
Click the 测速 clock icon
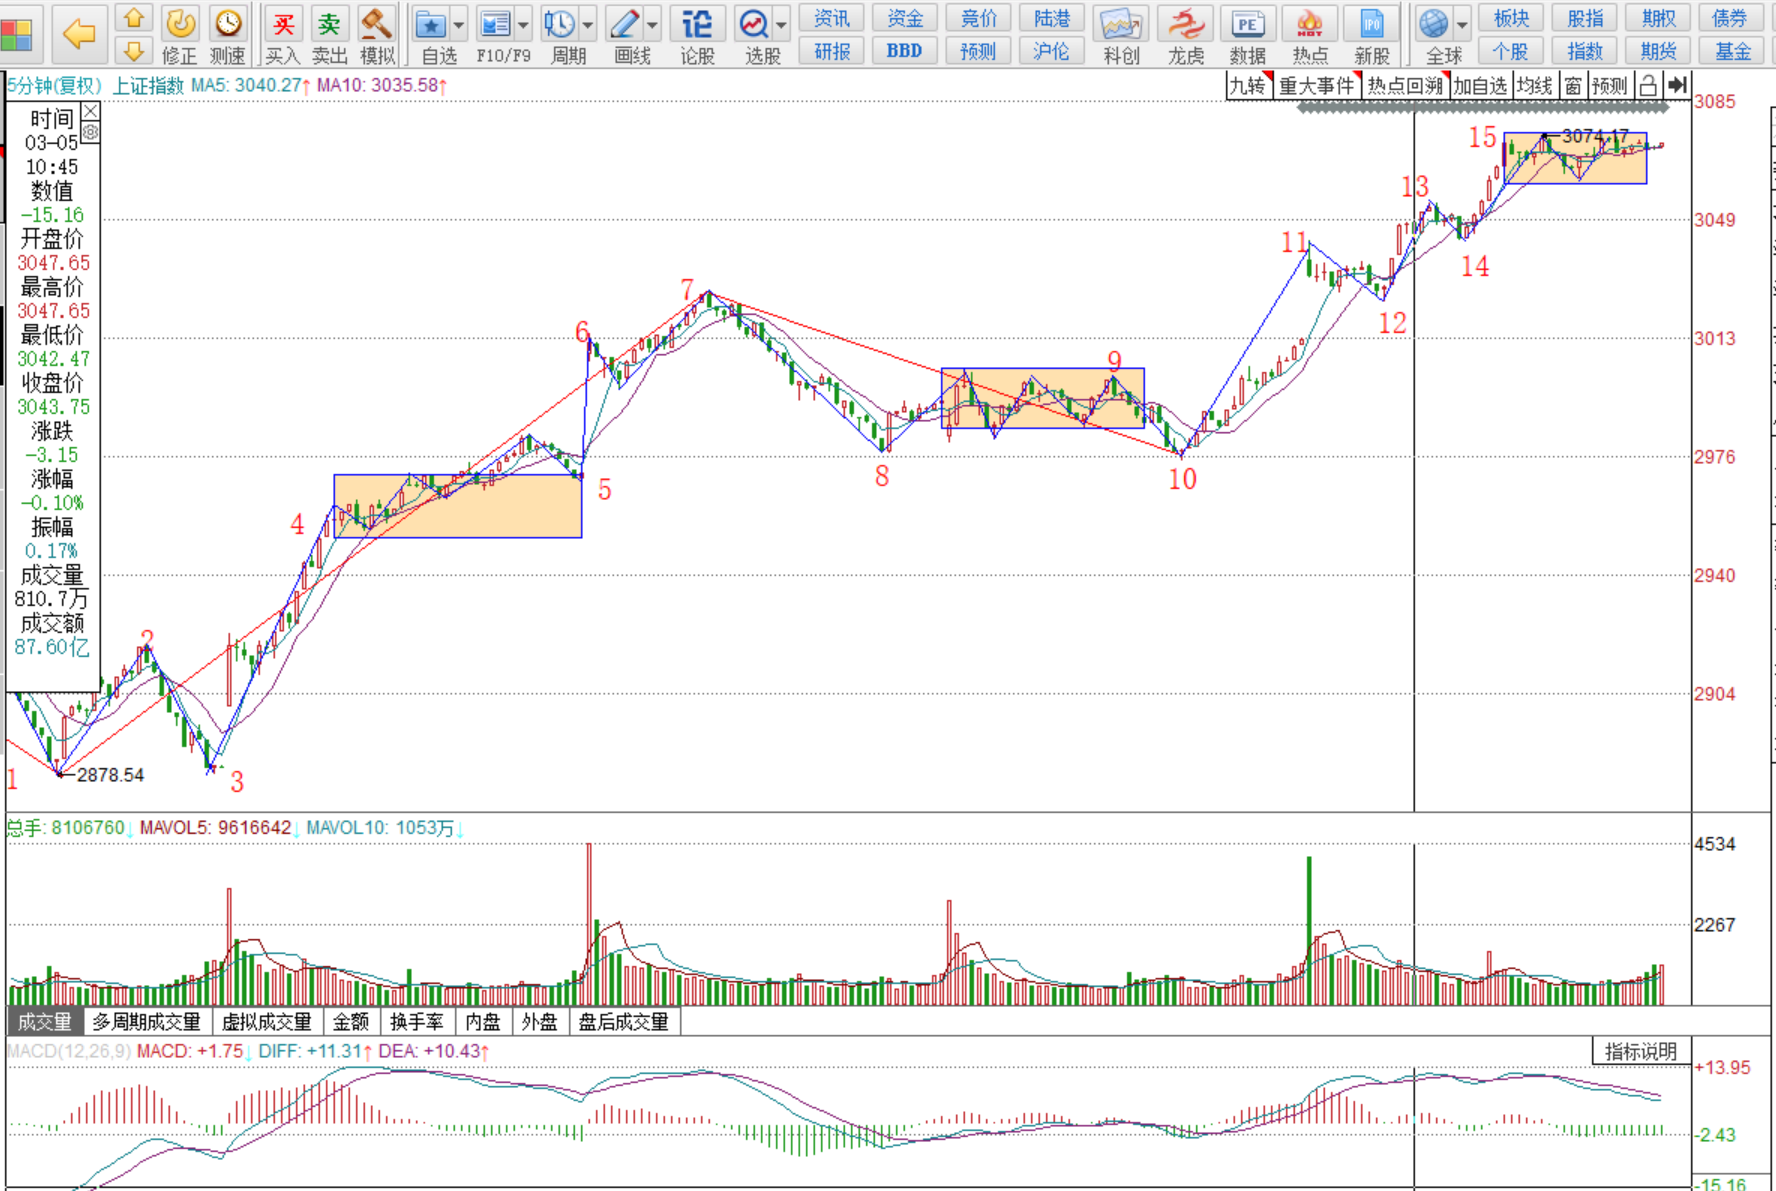228,25
